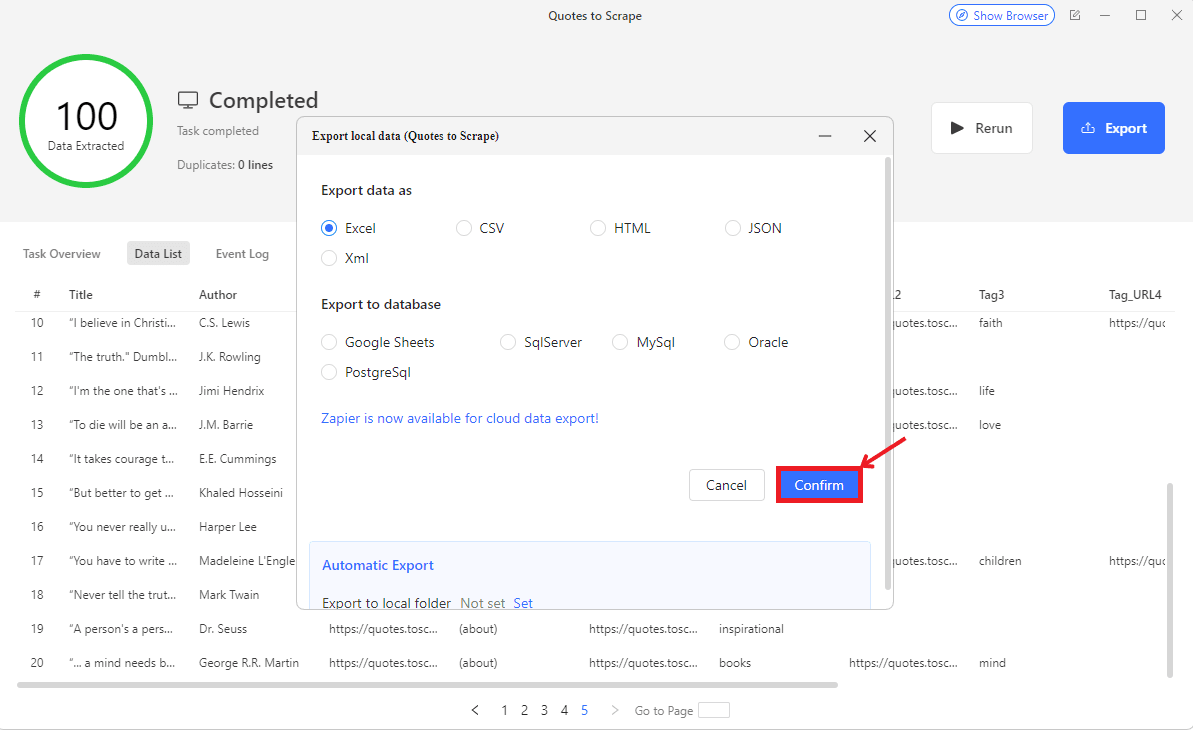
Task: Select the JSON export format
Action: coord(733,228)
